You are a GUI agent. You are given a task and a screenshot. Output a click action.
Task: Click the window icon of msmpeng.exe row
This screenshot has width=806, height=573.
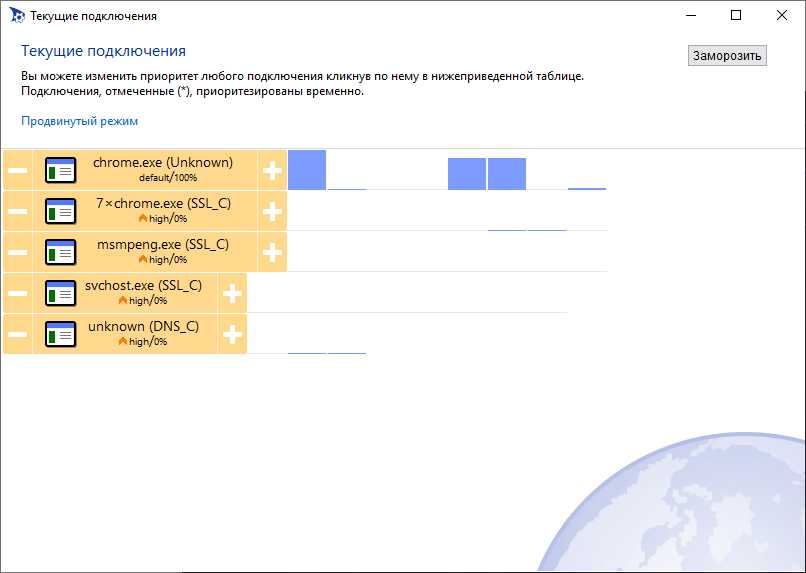pyautogui.click(x=61, y=252)
